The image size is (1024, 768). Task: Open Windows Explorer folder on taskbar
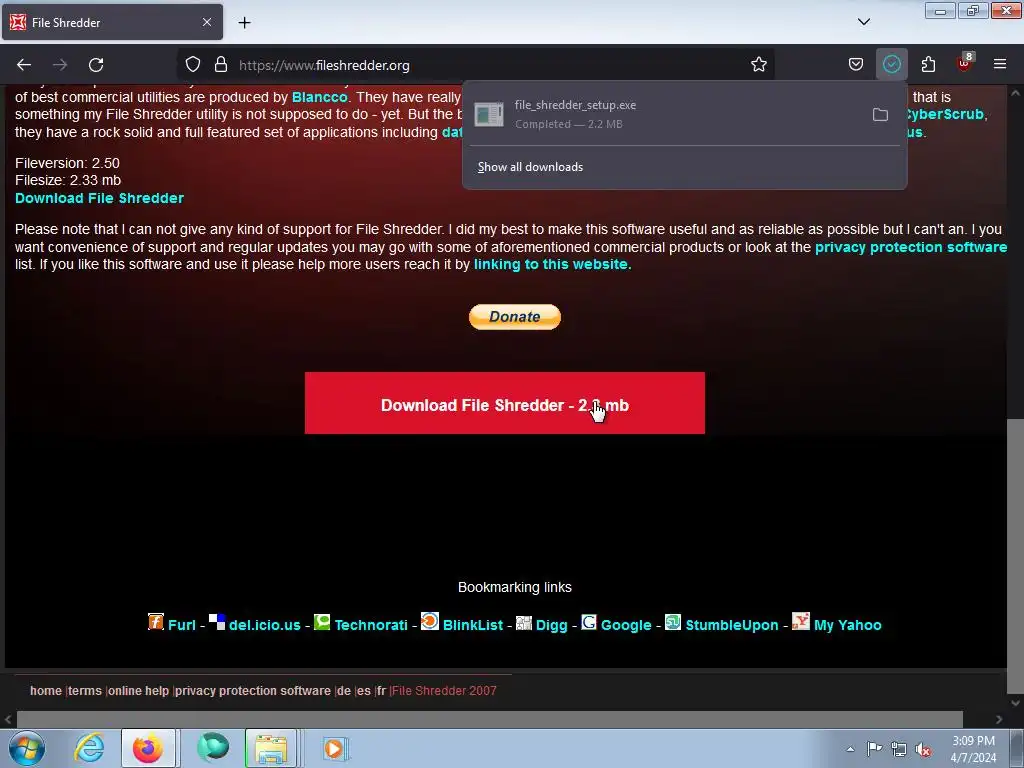[x=272, y=748]
